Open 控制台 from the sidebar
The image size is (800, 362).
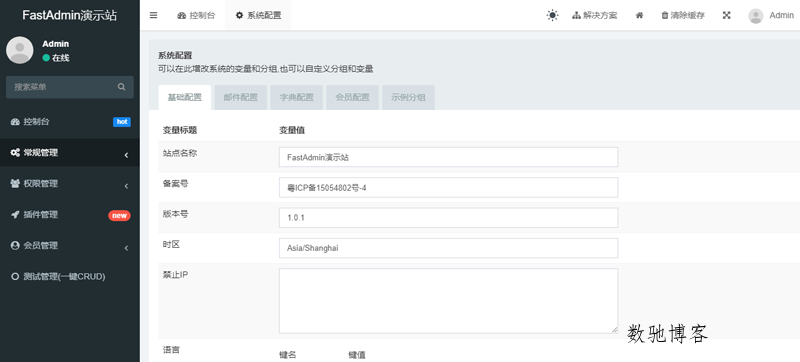(x=70, y=122)
